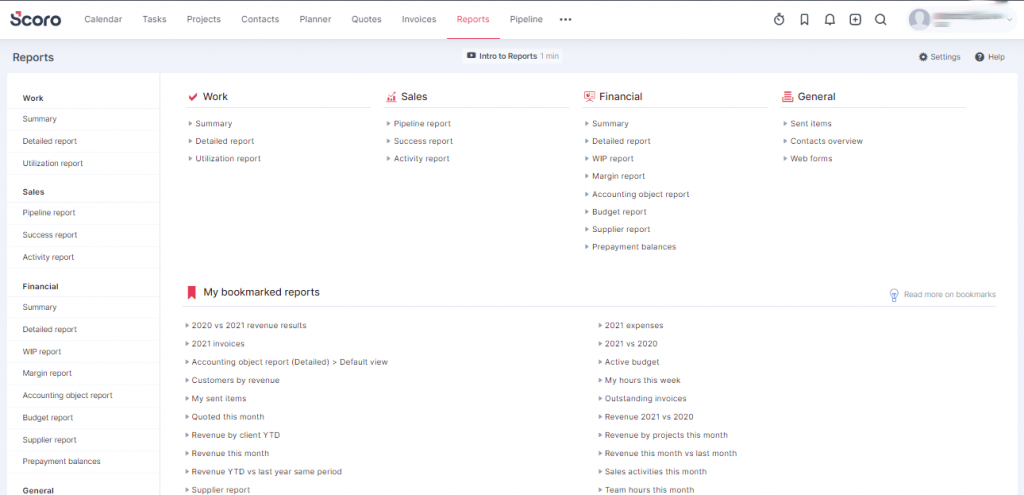Click the quick add plus icon
The image size is (1024, 495).
[855, 20]
